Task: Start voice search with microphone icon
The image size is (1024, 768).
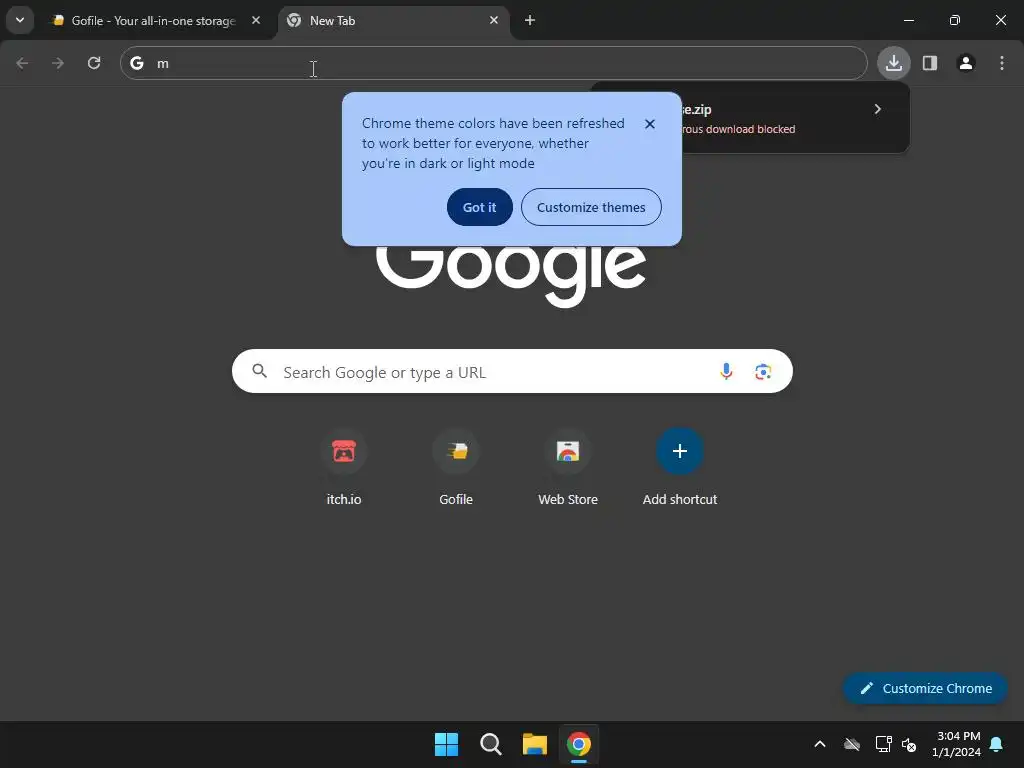Action: coord(726,372)
